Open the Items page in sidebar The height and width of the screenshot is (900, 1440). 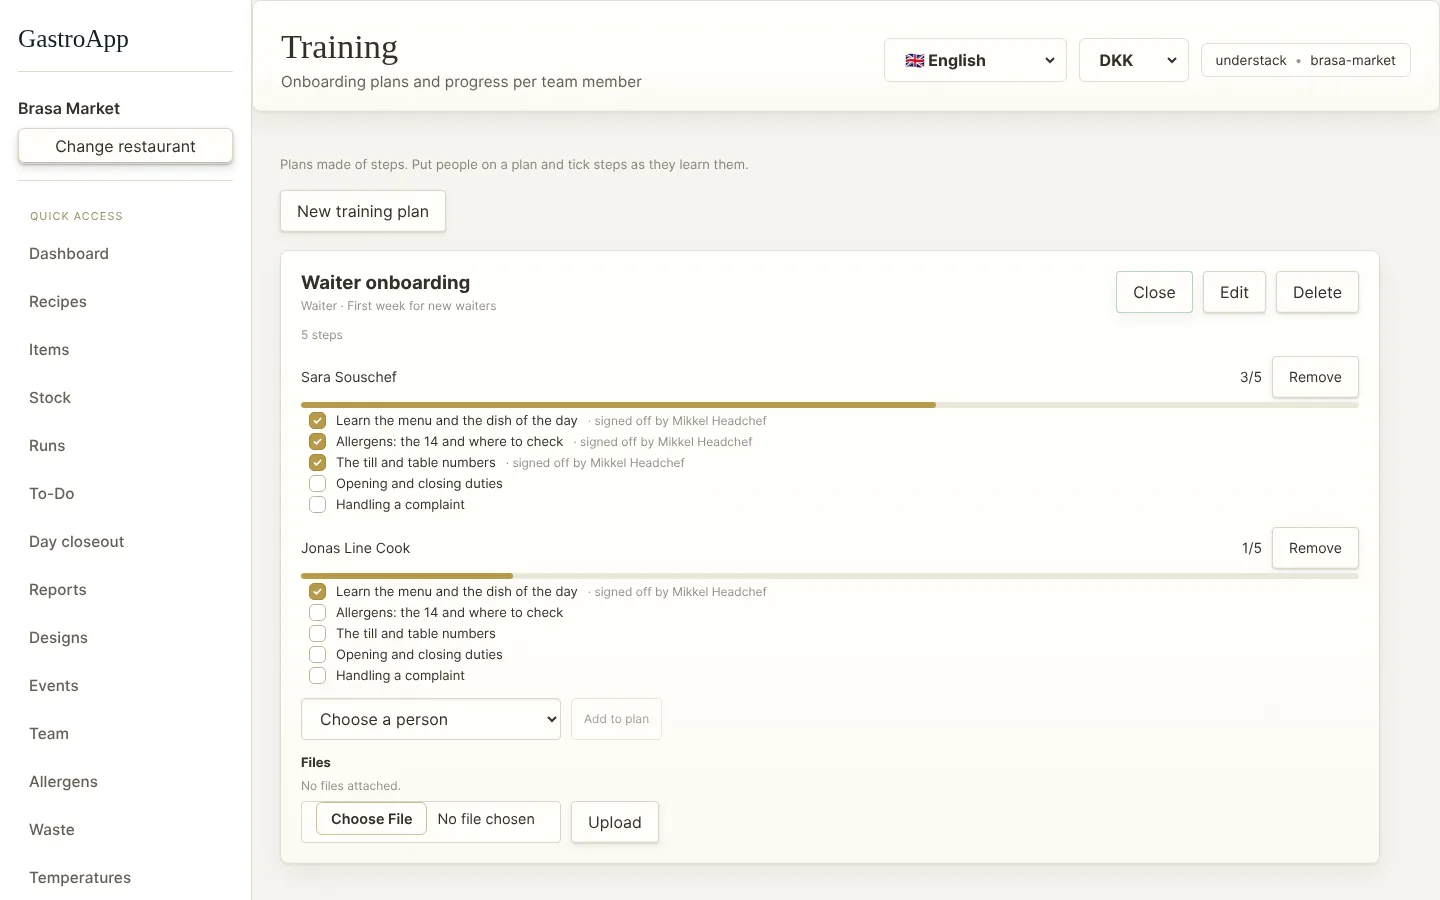pyautogui.click(x=49, y=350)
